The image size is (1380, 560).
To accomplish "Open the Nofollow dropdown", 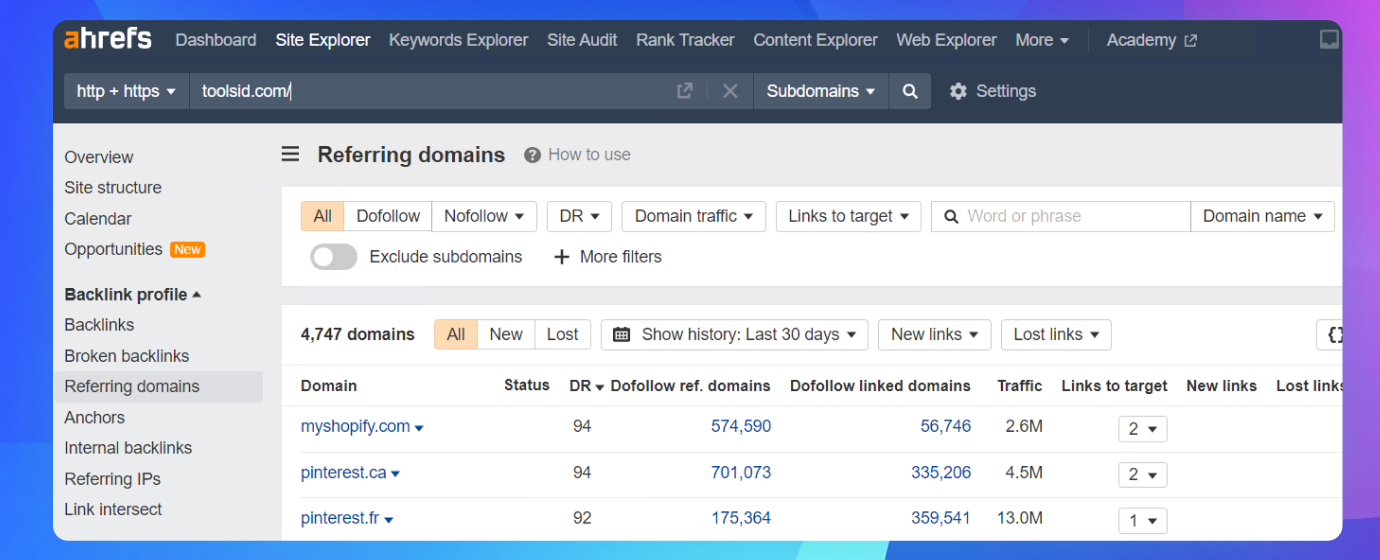I will (484, 216).
